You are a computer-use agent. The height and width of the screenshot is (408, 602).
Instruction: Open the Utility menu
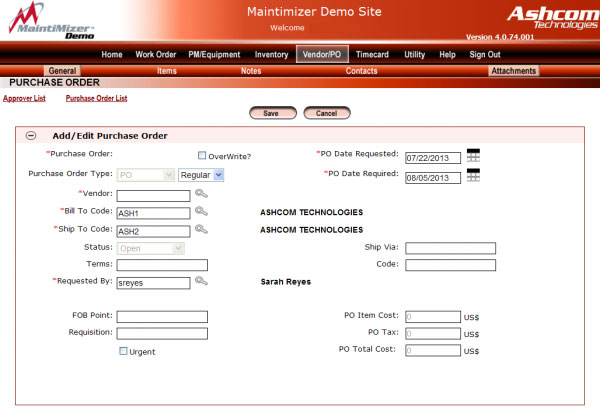pyautogui.click(x=415, y=55)
